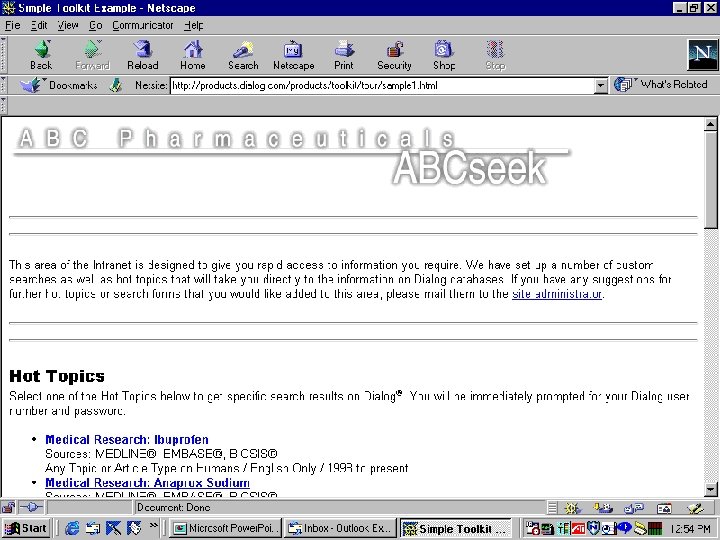The image size is (720, 540).
Task: Open the Bookmarks menu icon
Action: [31, 85]
